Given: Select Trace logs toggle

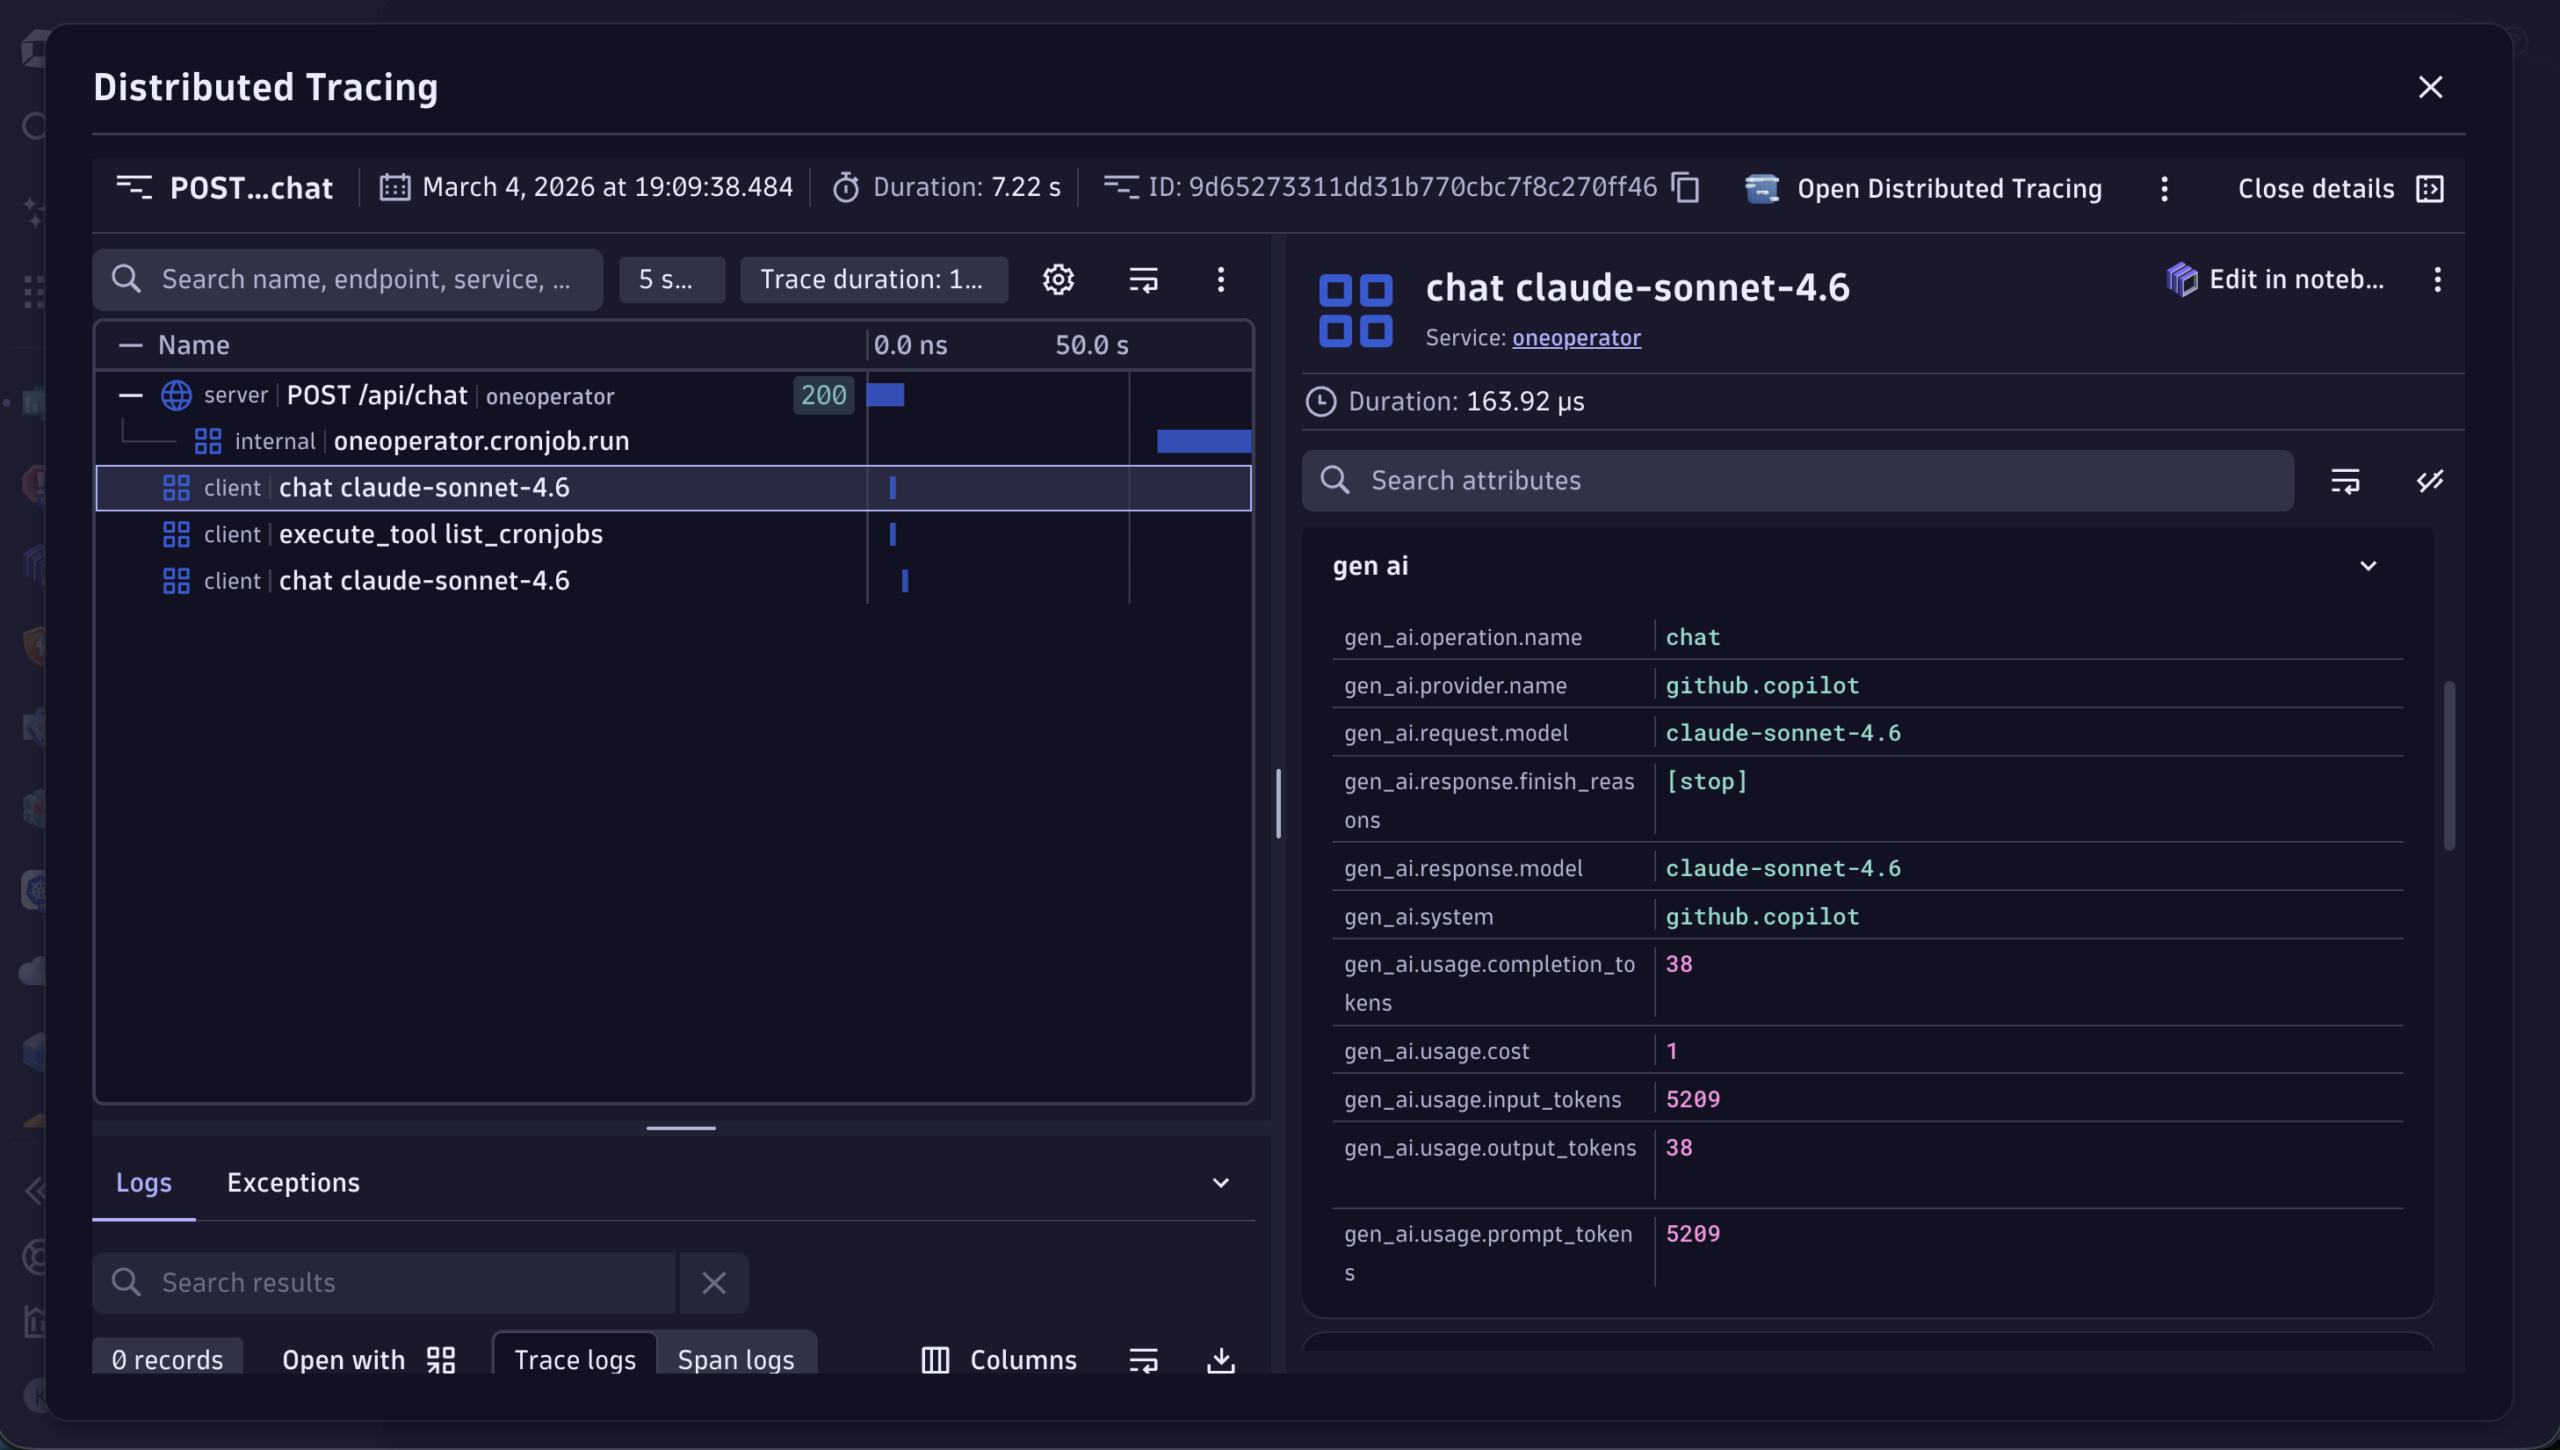Looking at the screenshot, I should [575, 1359].
